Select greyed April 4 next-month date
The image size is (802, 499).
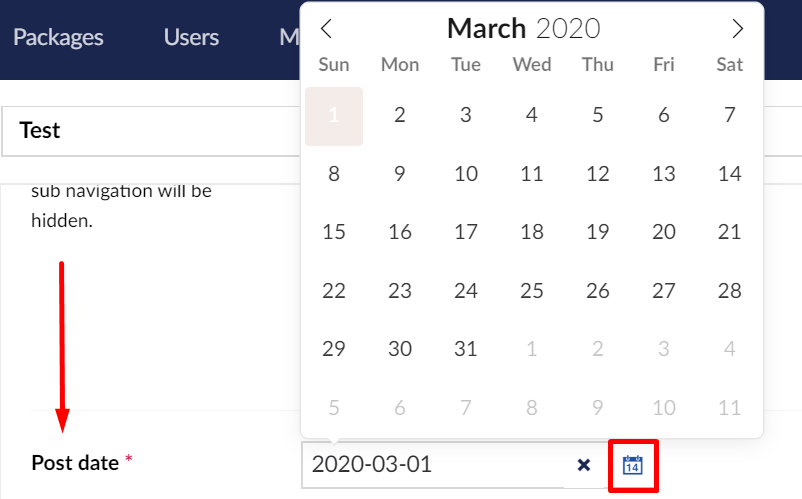729,349
